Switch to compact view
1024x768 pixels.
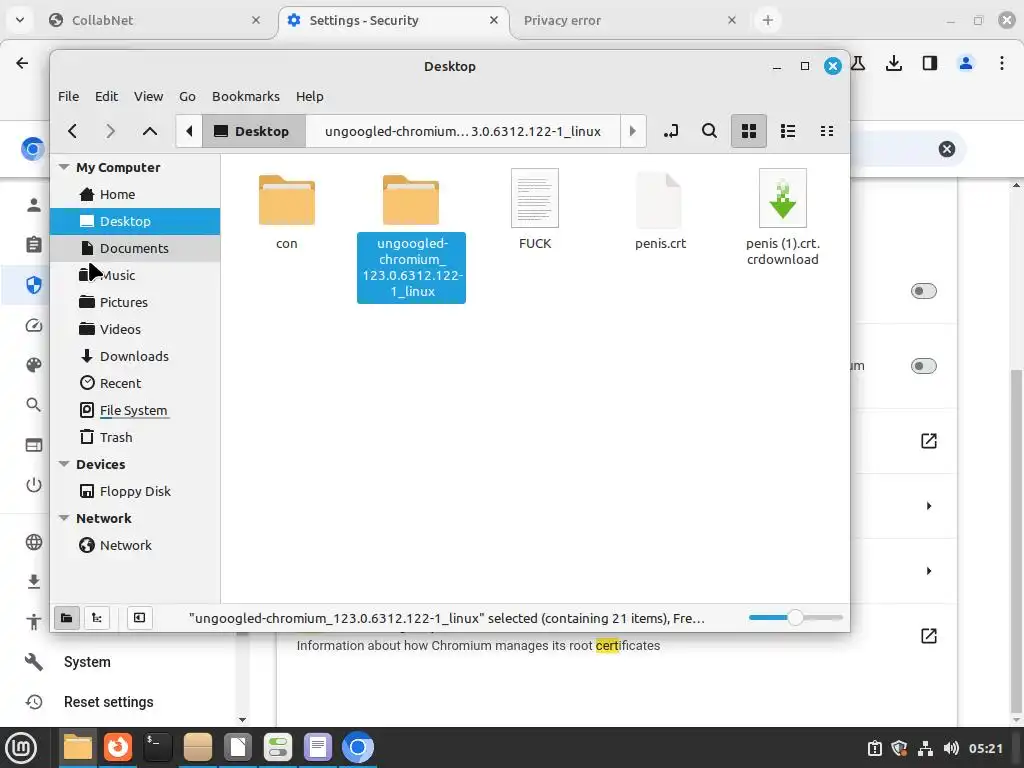click(x=827, y=131)
